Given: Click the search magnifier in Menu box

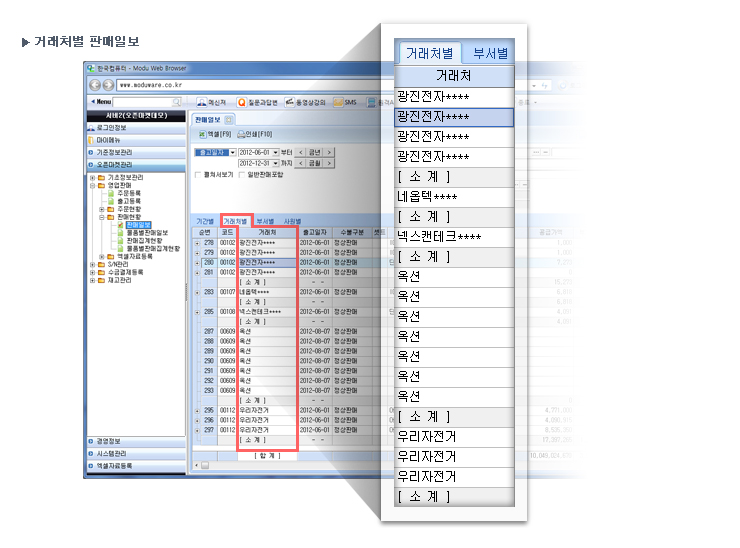Looking at the screenshot, I should [177, 102].
